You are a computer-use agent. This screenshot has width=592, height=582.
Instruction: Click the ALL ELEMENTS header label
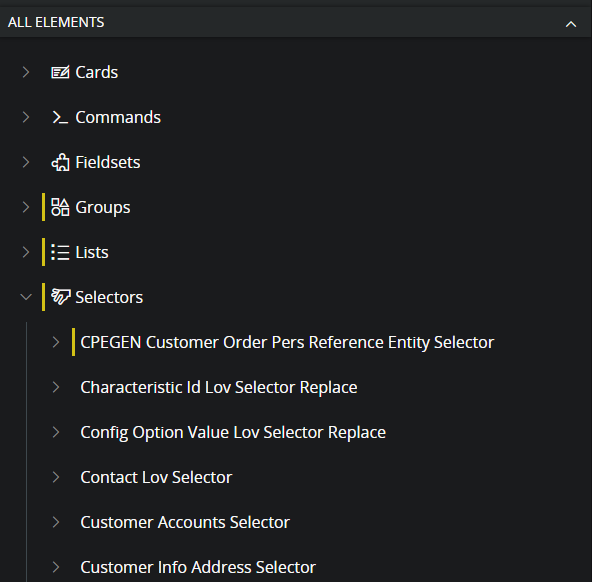tap(56, 22)
